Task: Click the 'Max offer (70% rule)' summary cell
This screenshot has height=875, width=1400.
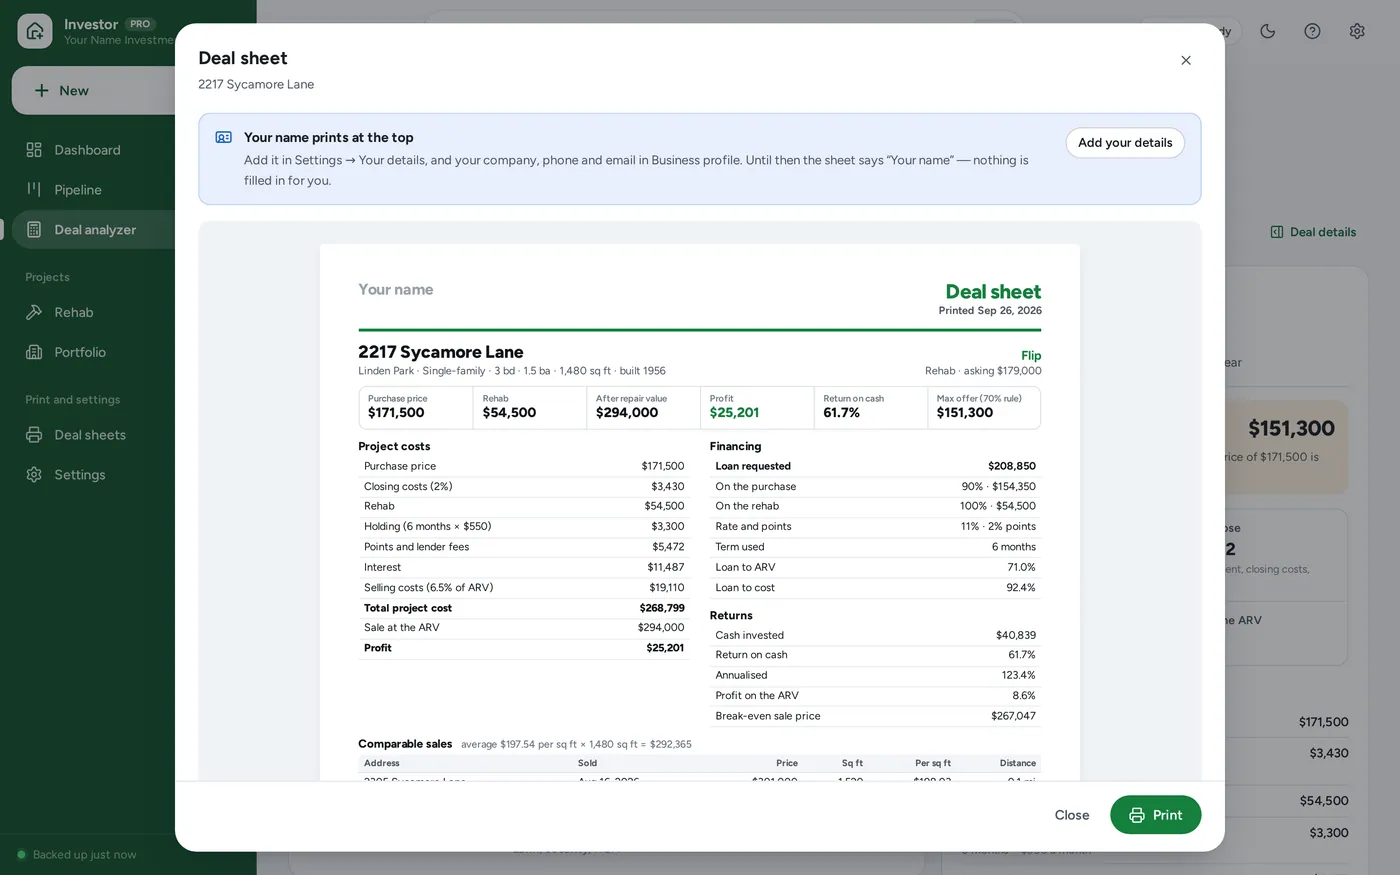Action: click(984, 408)
